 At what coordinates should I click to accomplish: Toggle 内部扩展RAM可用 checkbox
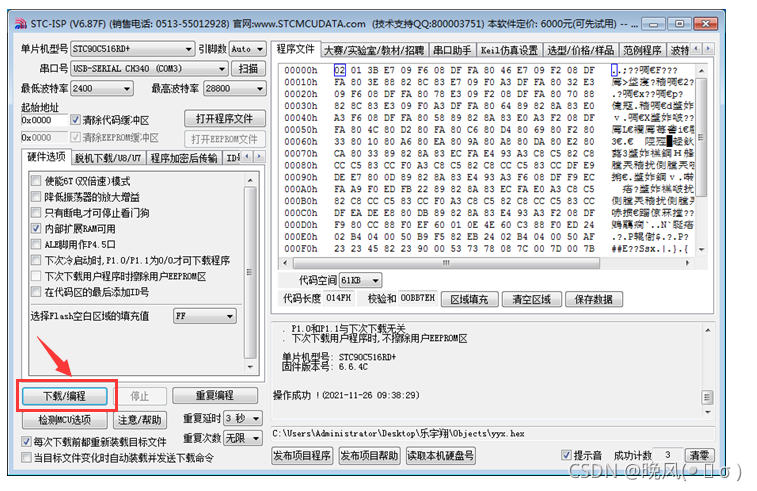[36, 228]
